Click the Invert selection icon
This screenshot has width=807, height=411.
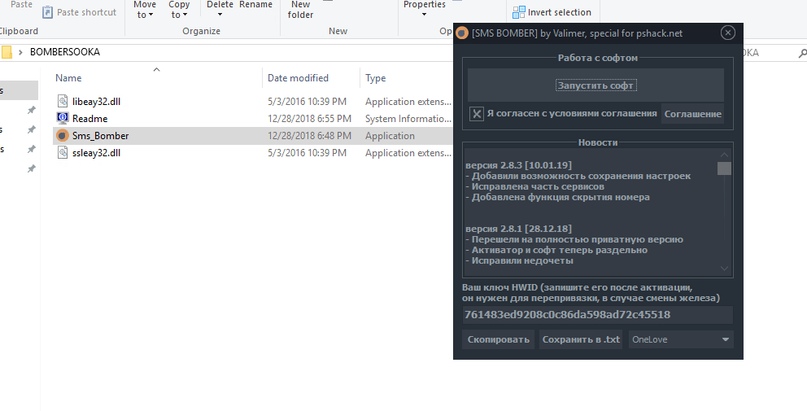(518, 12)
